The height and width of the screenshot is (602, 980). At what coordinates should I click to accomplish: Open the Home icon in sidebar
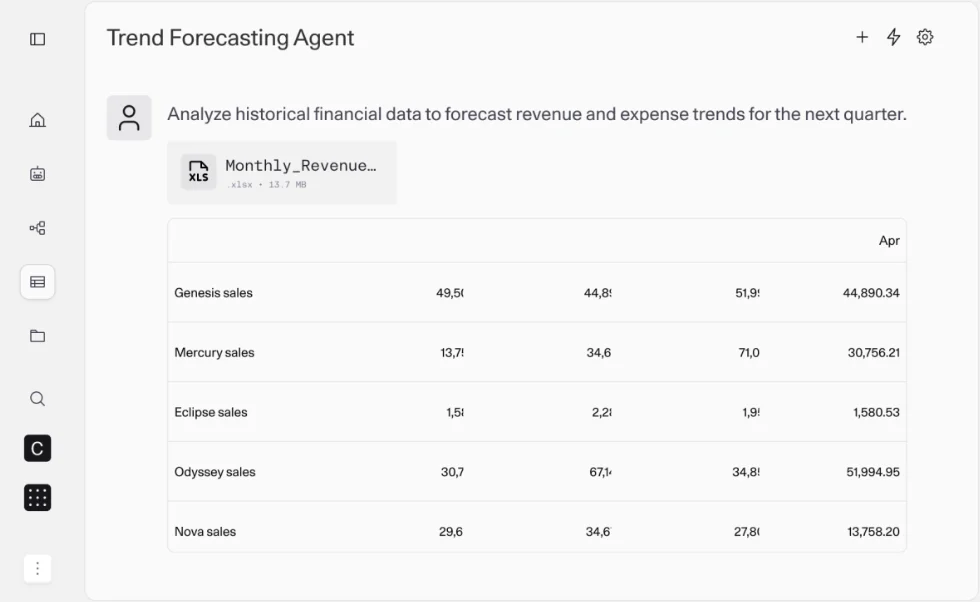click(x=38, y=120)
